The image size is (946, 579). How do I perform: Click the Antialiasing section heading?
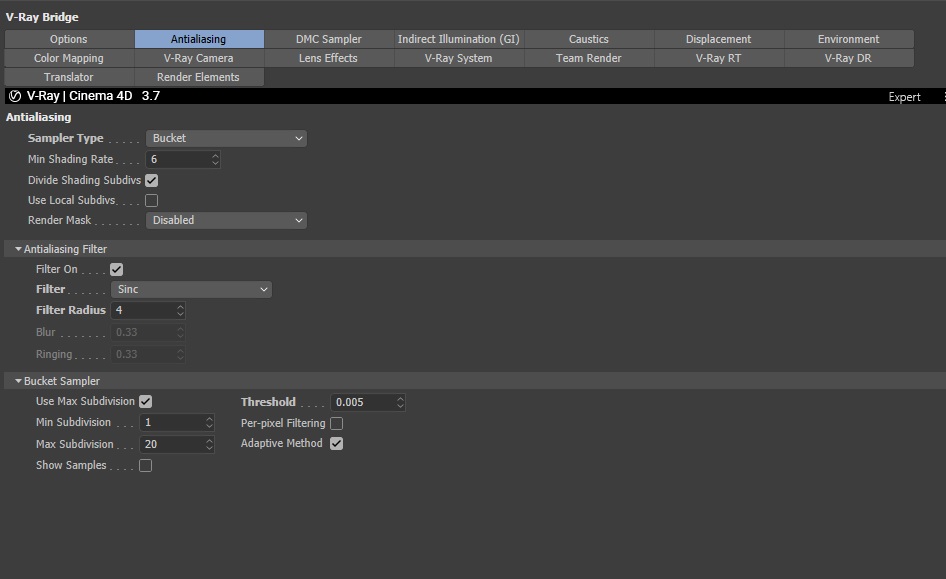pyautogui.click(x=39, y=118)
